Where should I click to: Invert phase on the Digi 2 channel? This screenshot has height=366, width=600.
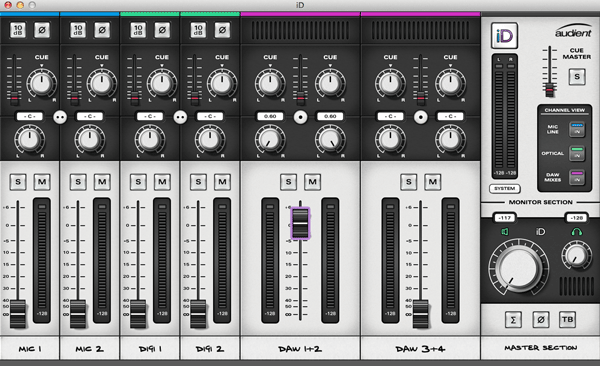click(222, 30)
